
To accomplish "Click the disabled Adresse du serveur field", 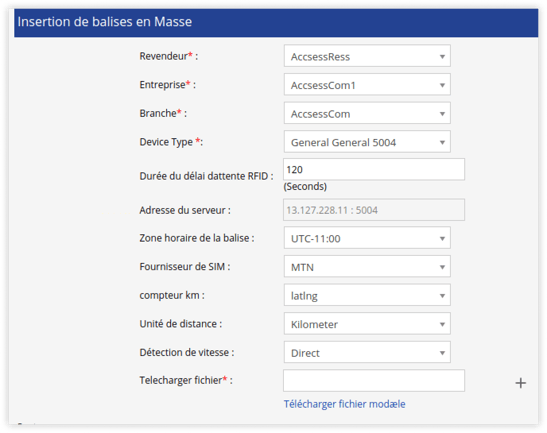I will 374,210.
